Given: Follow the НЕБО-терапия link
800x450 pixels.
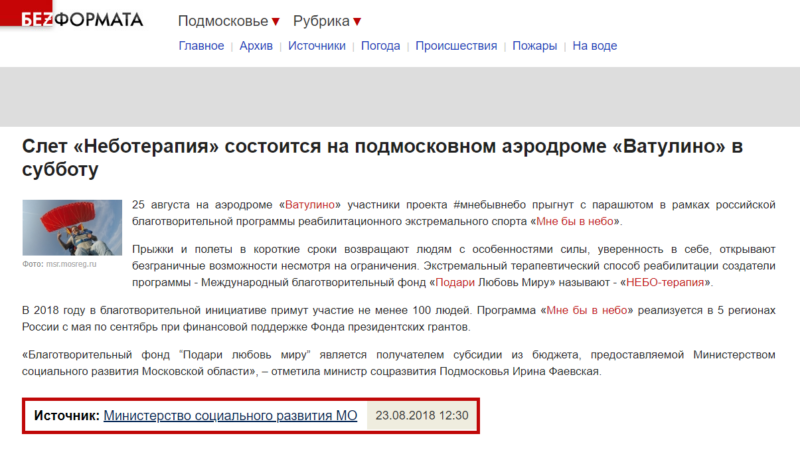Looking at the screenshot, I should click(x=665, y=282).
